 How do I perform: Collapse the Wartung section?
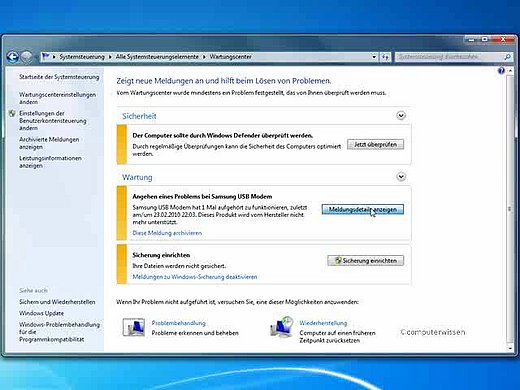pyautogui.click(x=401, y=177)
